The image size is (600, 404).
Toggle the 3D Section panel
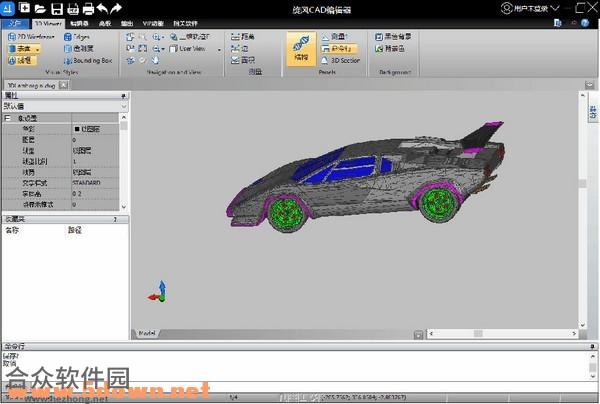point(341,60)
